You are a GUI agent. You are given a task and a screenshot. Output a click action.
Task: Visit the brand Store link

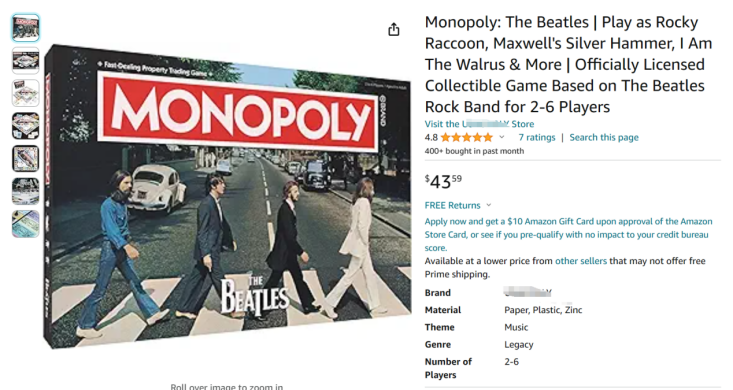[x=479, y=124]
